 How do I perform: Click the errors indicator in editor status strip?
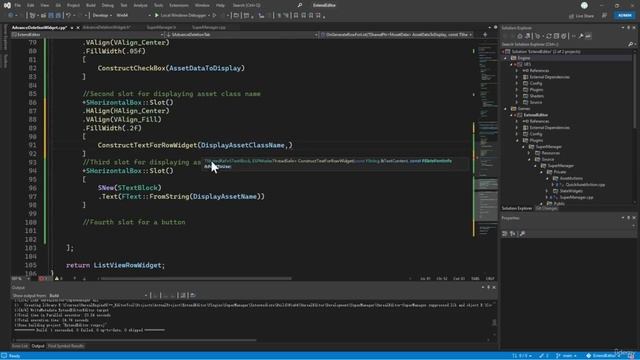[x=43, y=279]
